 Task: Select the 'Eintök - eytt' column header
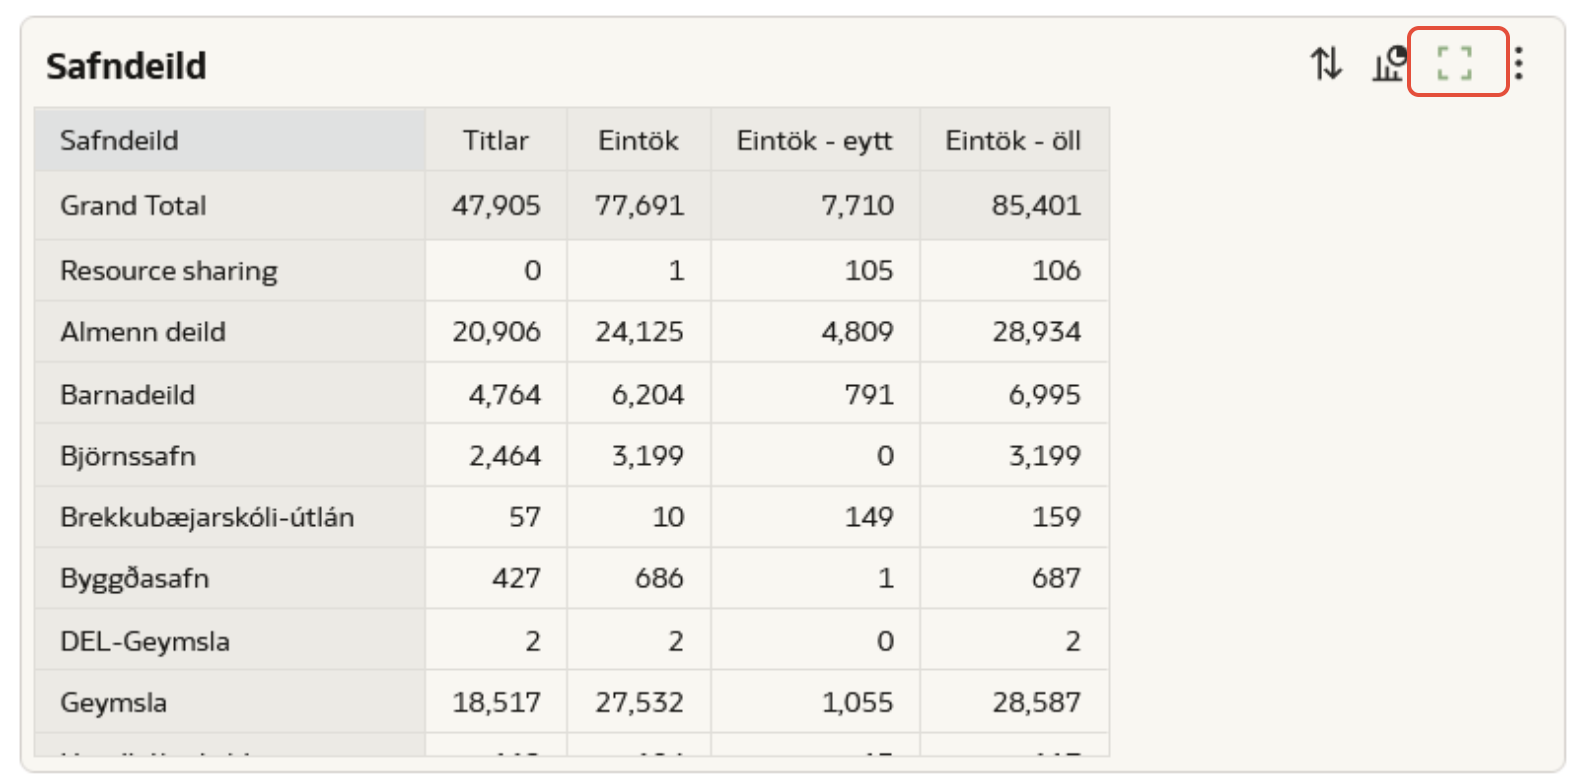[x=814, y=140]
